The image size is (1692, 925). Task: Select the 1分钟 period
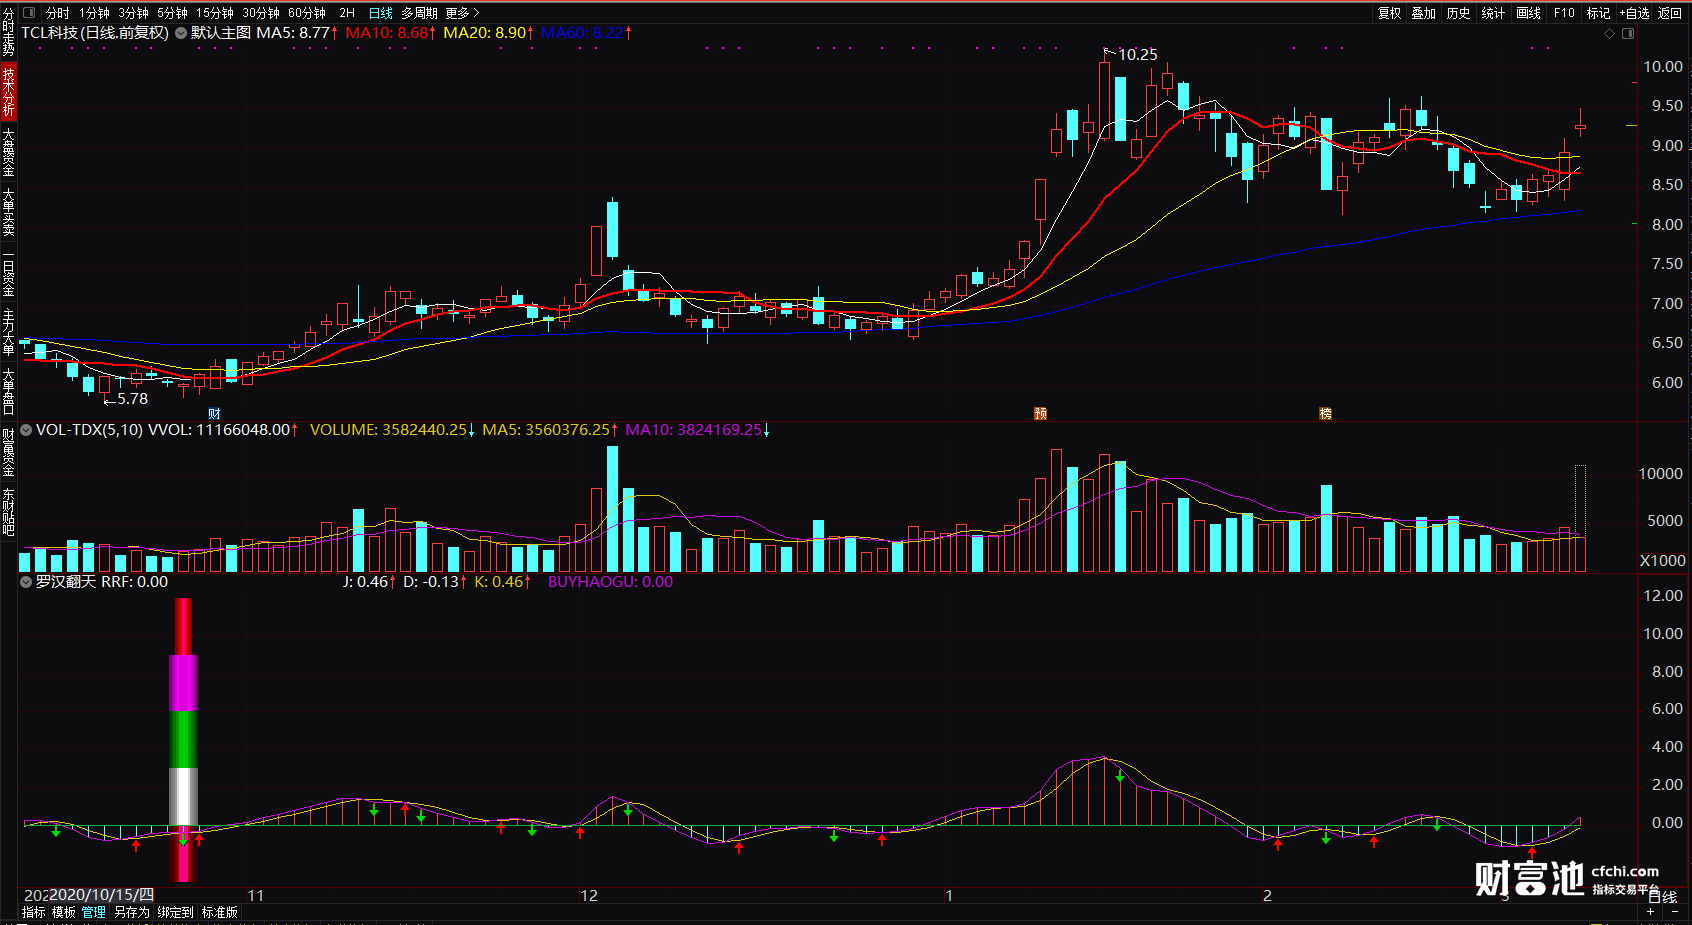coord(94,13)
